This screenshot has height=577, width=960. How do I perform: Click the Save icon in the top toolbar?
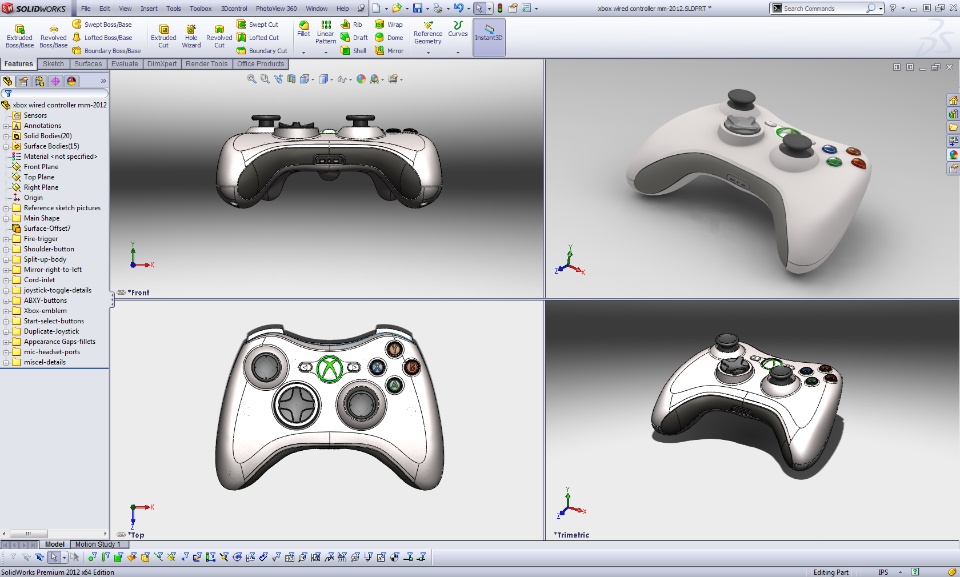click(417, 8)
